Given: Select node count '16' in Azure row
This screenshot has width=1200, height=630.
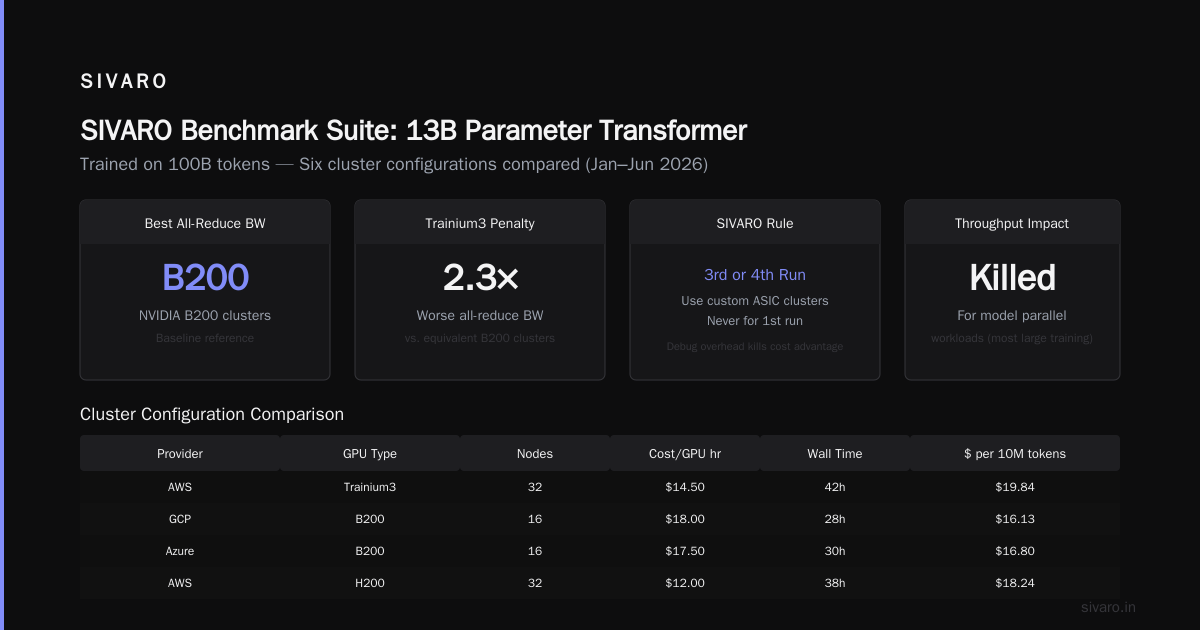Looking at the screenshot, I should pos(535,551).
